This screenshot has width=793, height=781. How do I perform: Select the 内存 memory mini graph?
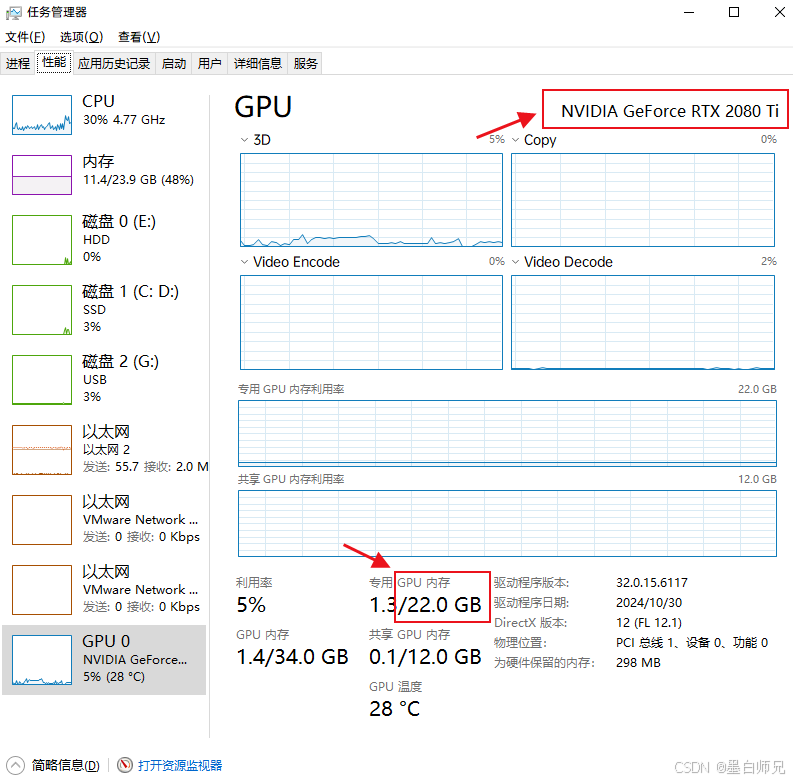click(42, 175)
